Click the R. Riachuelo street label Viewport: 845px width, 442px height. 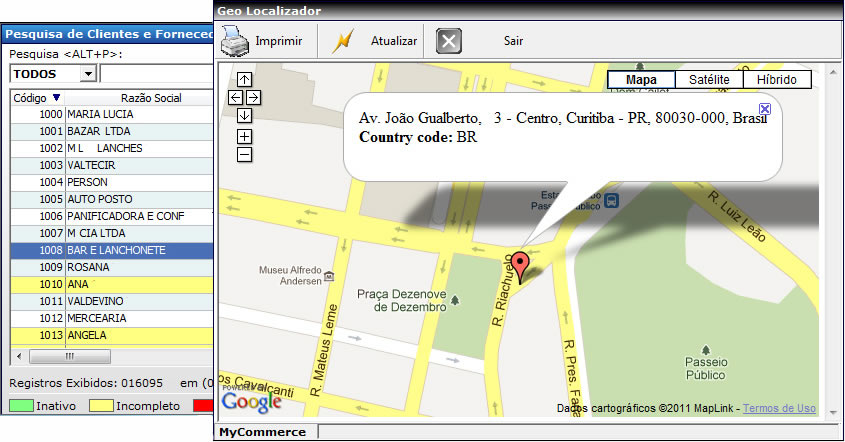[503, 290]
